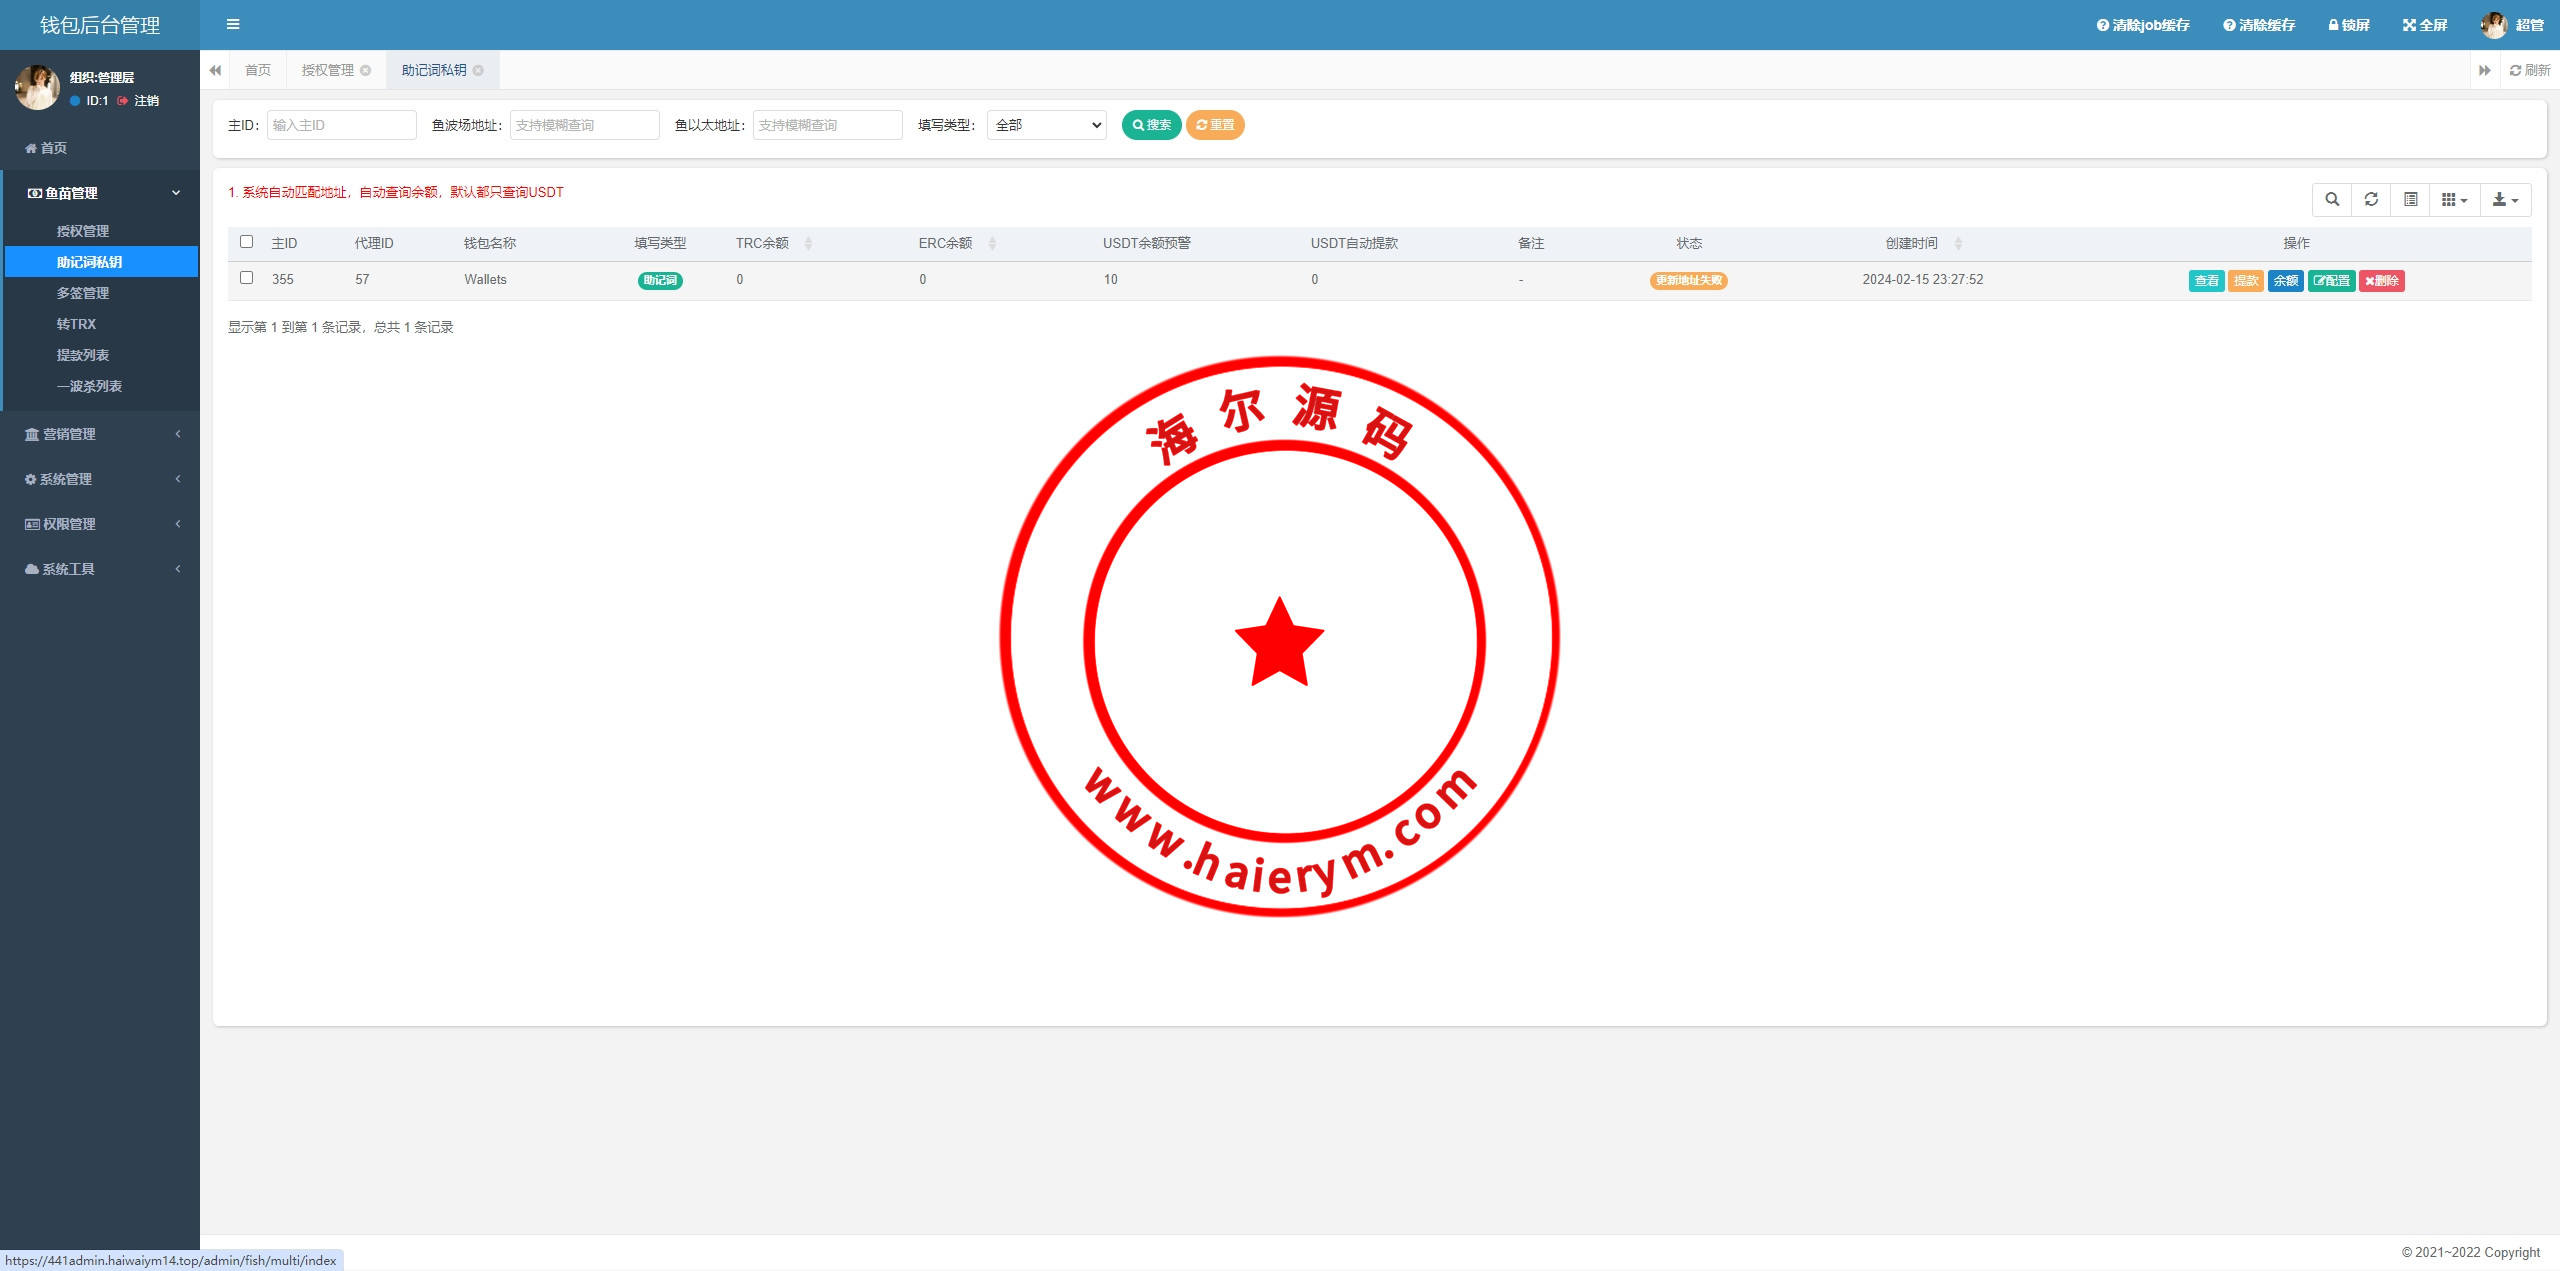Toggle the table card view icon
Image resolution: width=2560 pixels, height=1271 pixels.
coord(2411,200)
